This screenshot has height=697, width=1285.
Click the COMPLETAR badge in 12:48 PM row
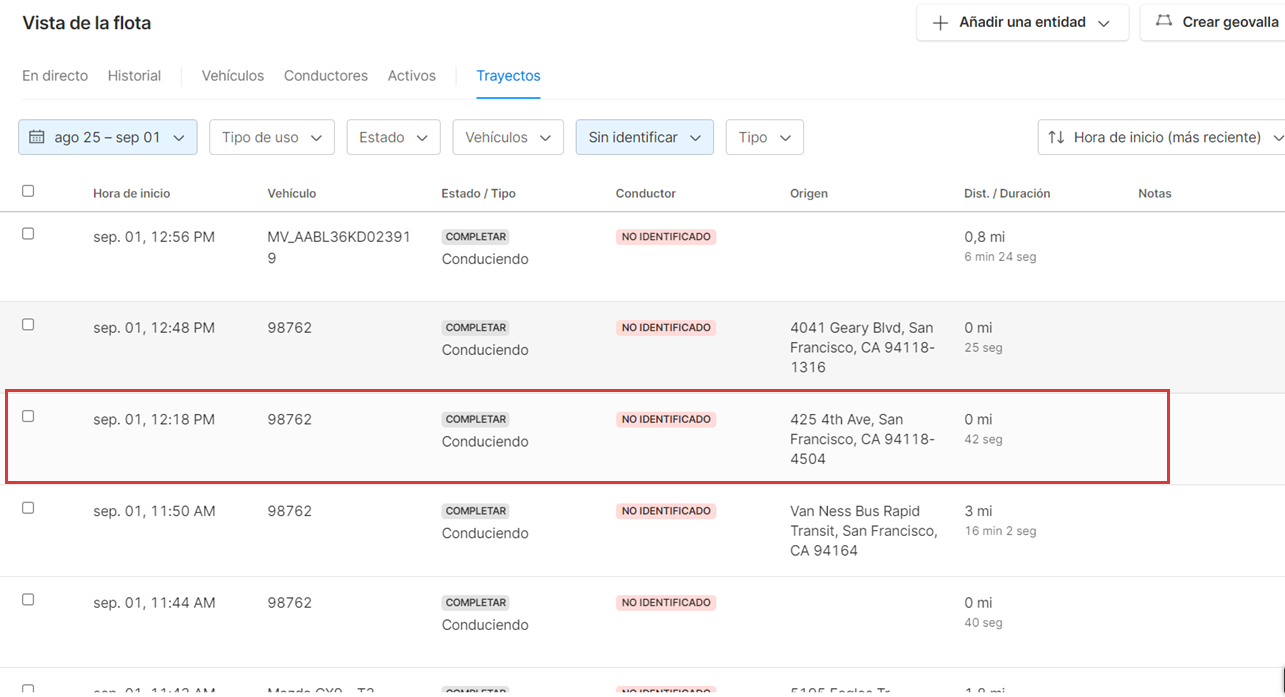coord(476,328)
